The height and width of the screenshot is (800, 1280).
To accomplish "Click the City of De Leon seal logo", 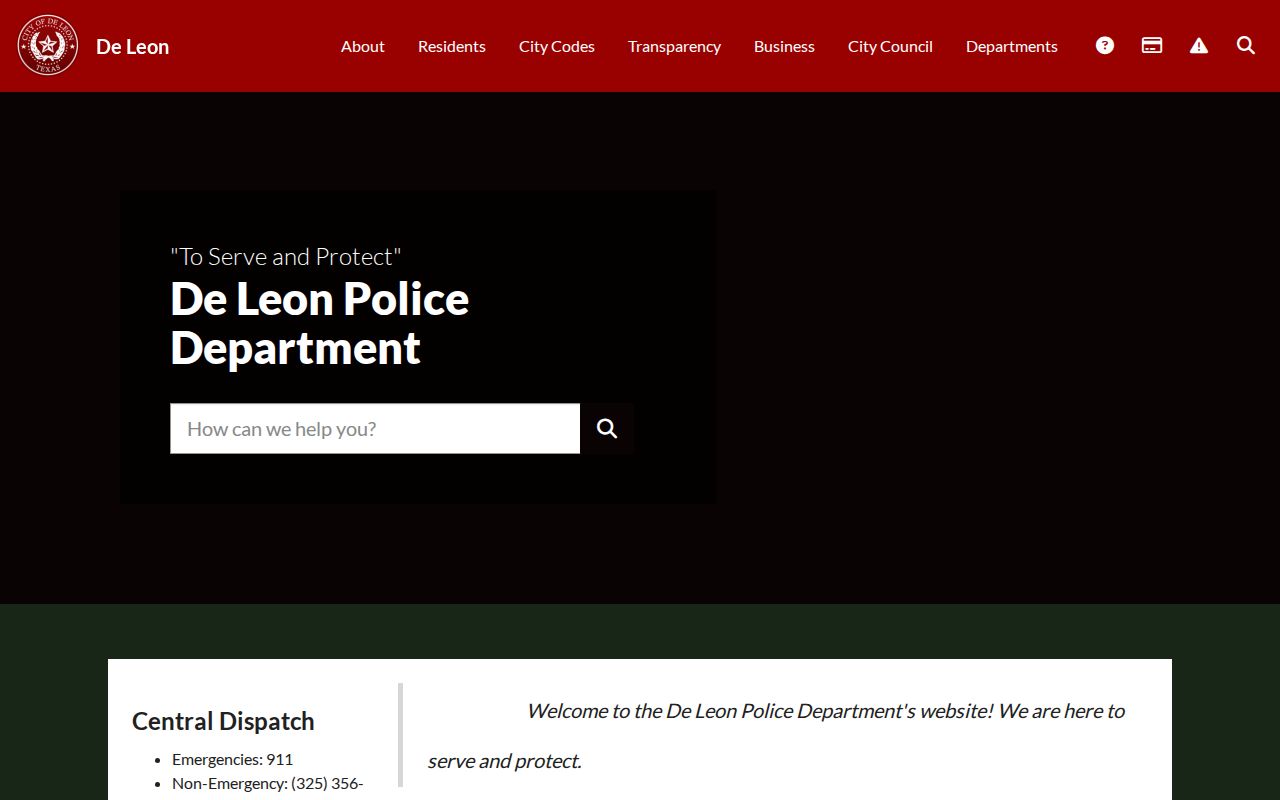I will click(x=48, y=45).
